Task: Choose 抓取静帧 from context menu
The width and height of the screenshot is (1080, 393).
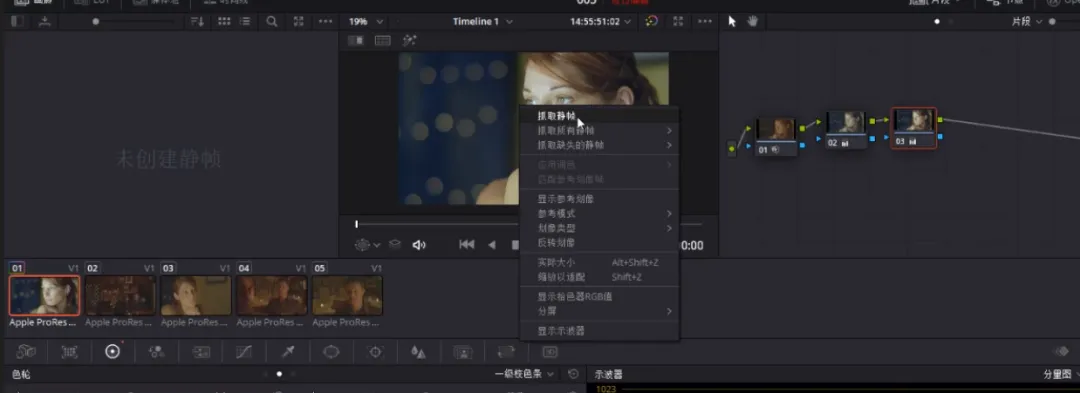Action: (599, 116)
